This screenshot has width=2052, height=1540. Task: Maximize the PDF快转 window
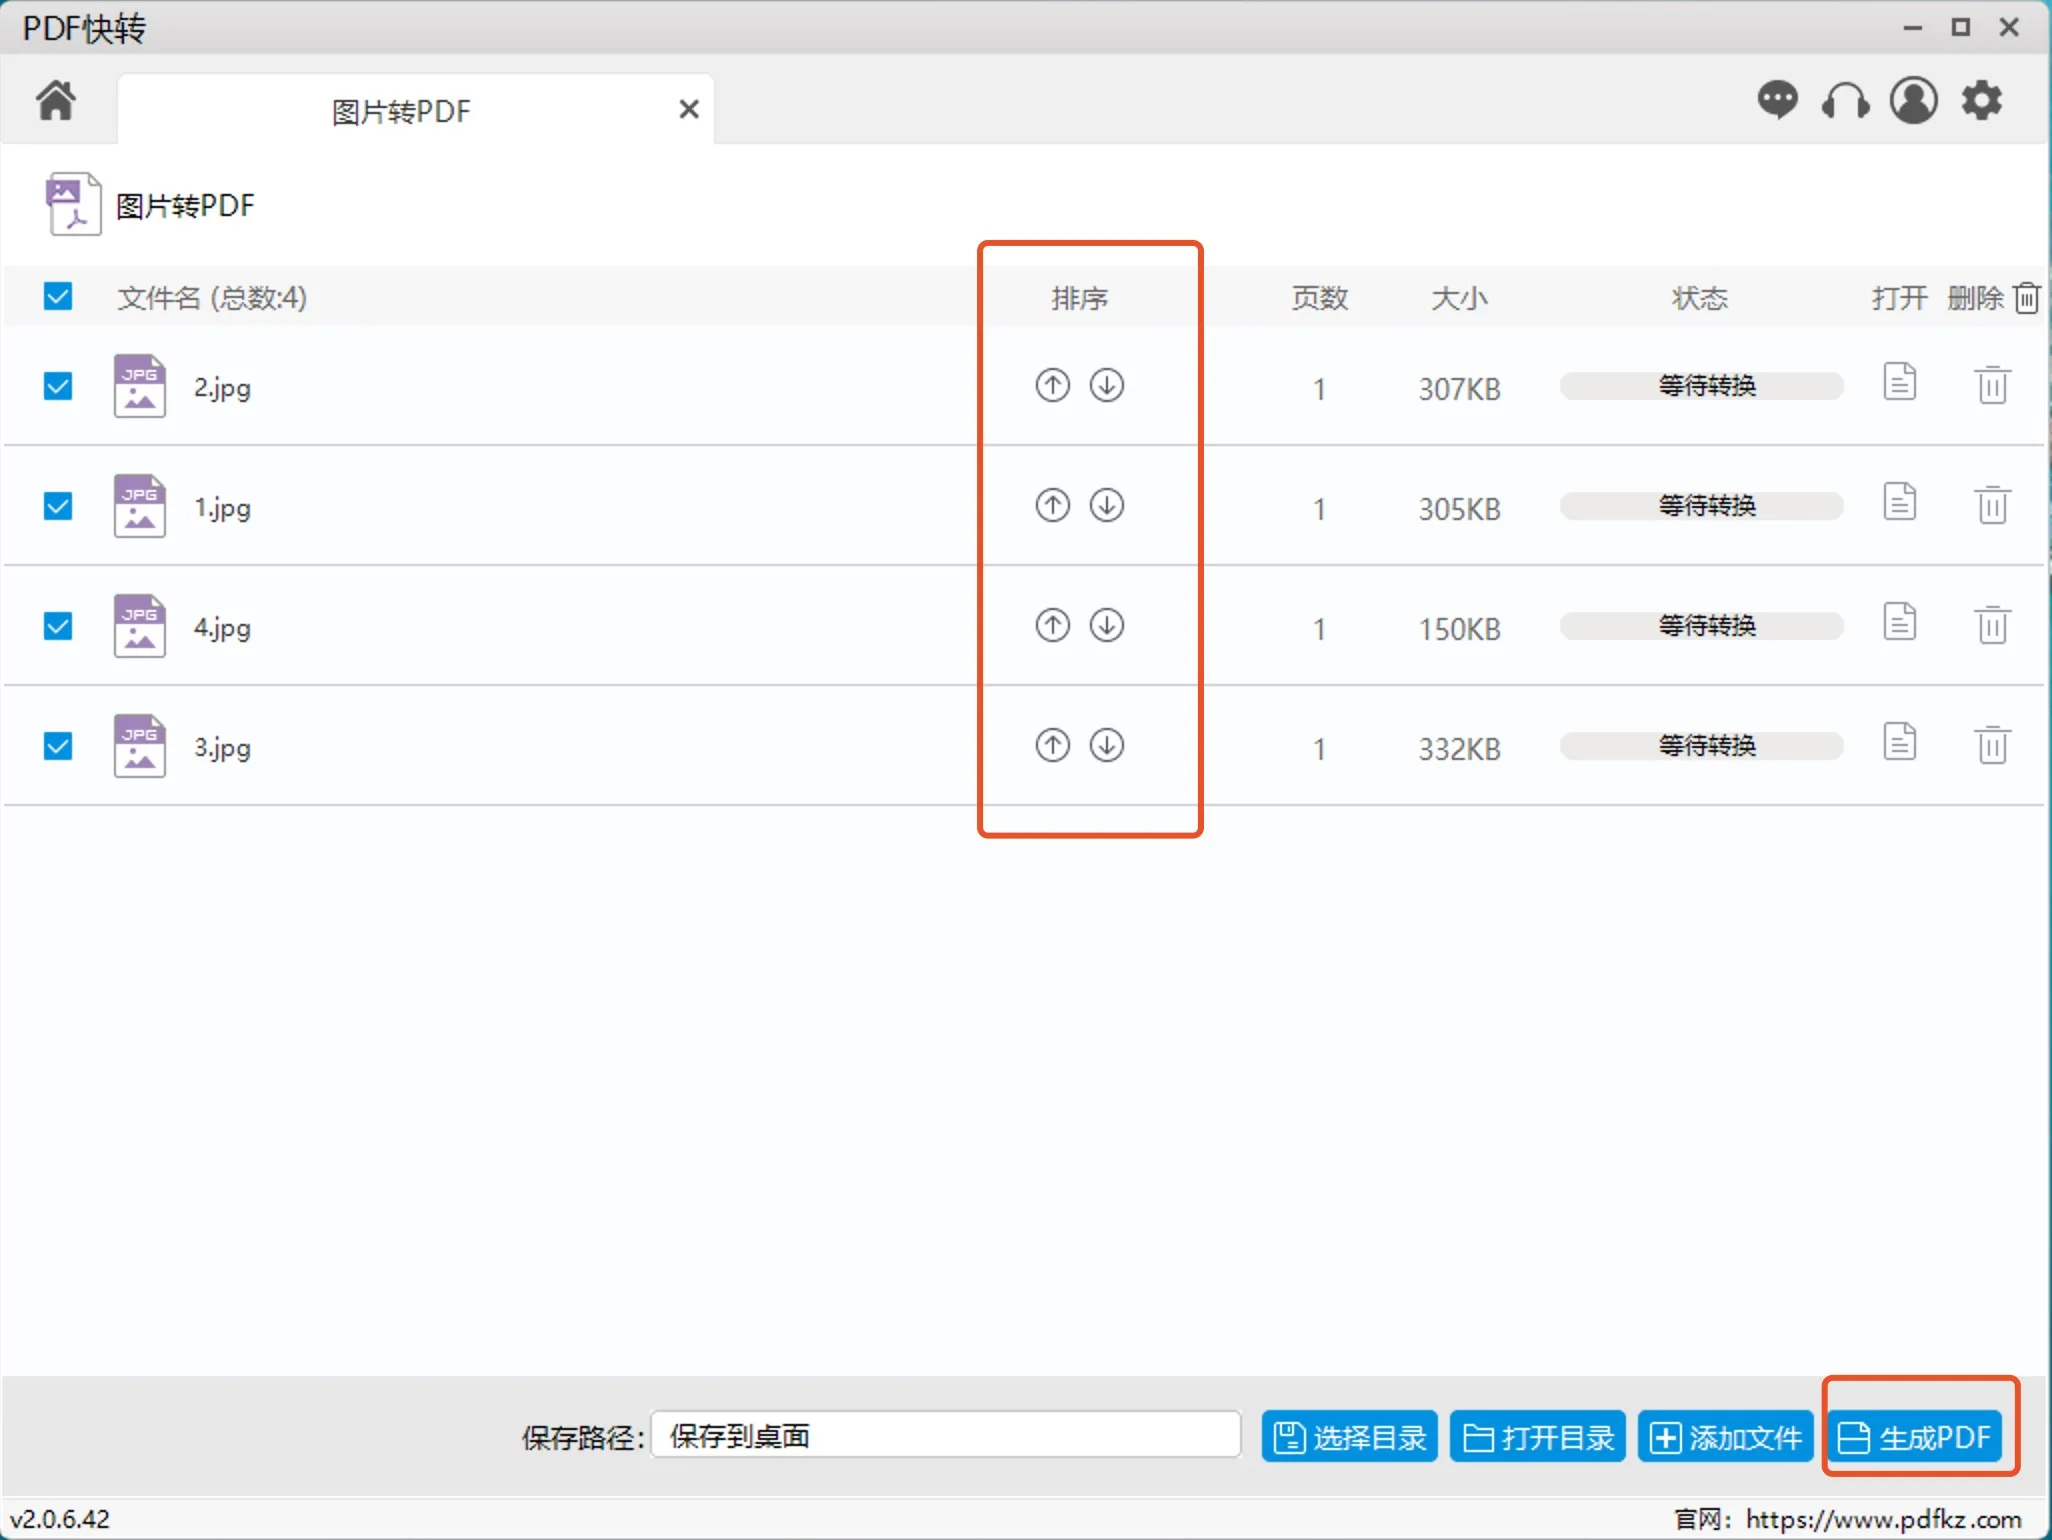click(1960, 27)
